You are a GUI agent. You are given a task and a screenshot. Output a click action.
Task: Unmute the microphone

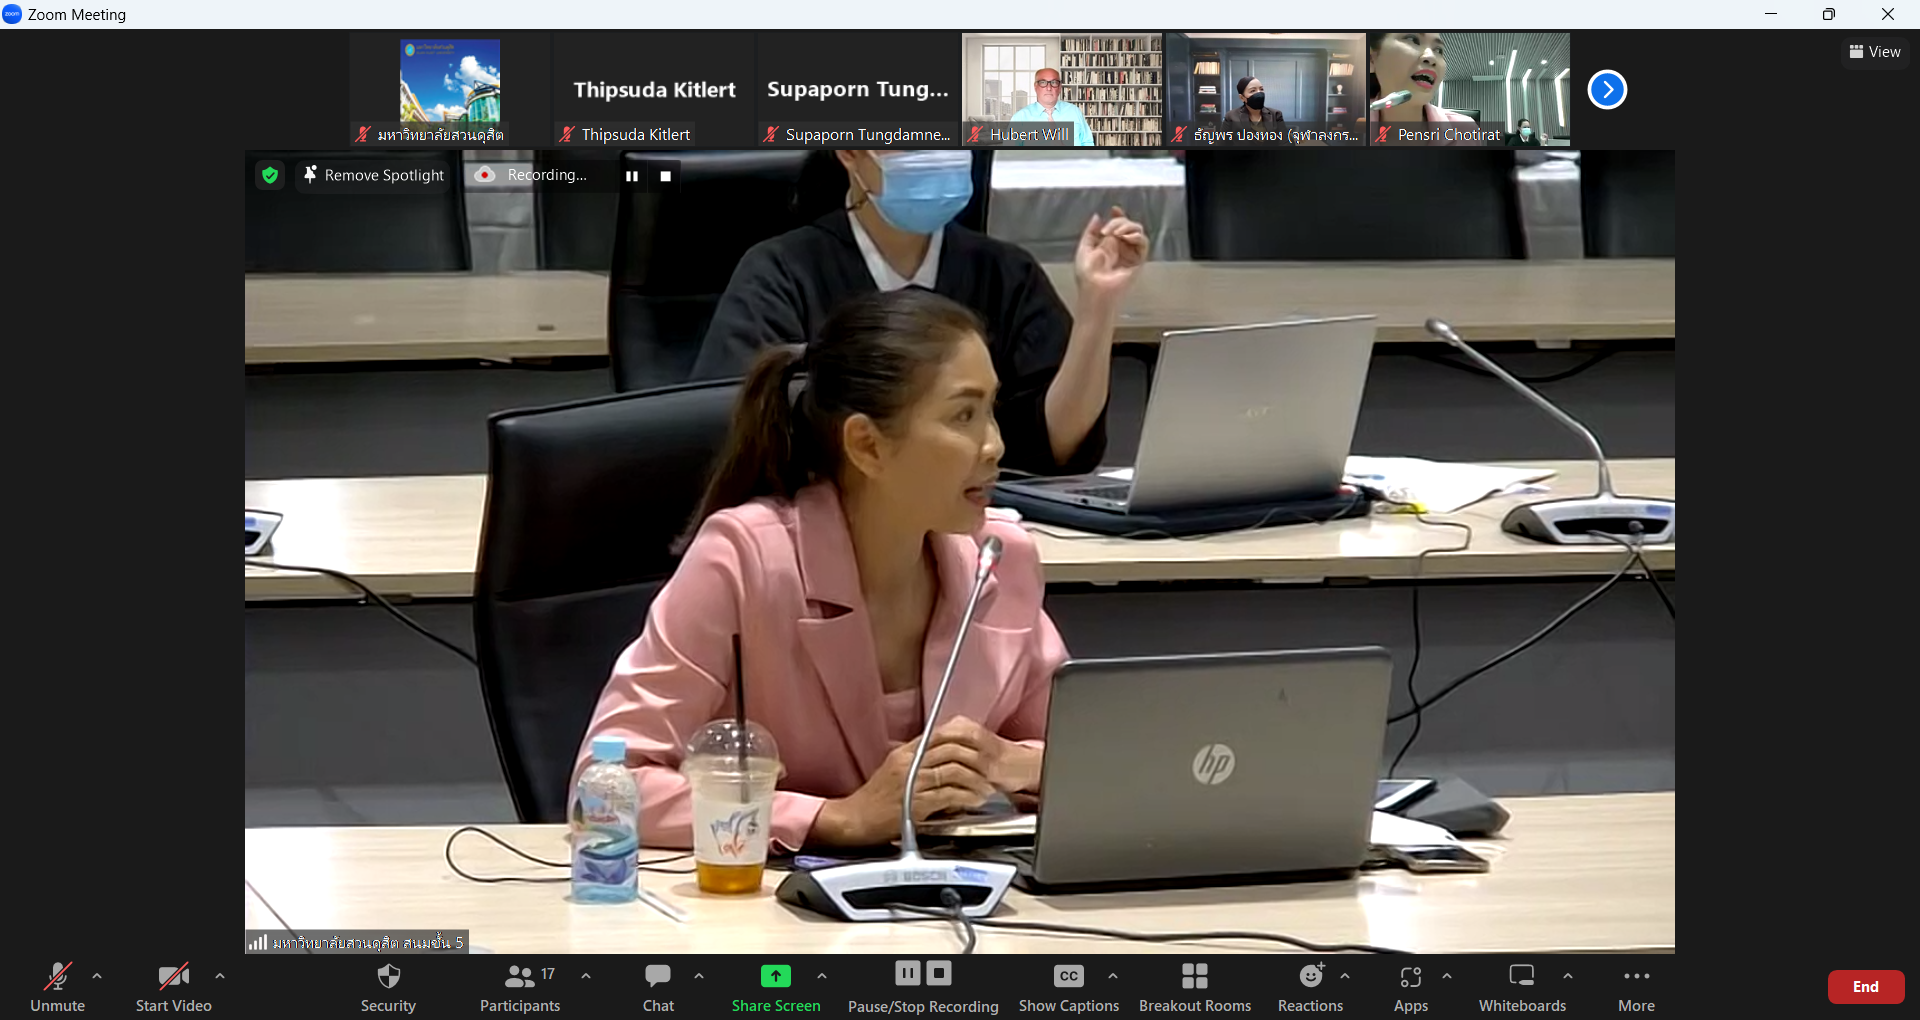tap(57, 977)
